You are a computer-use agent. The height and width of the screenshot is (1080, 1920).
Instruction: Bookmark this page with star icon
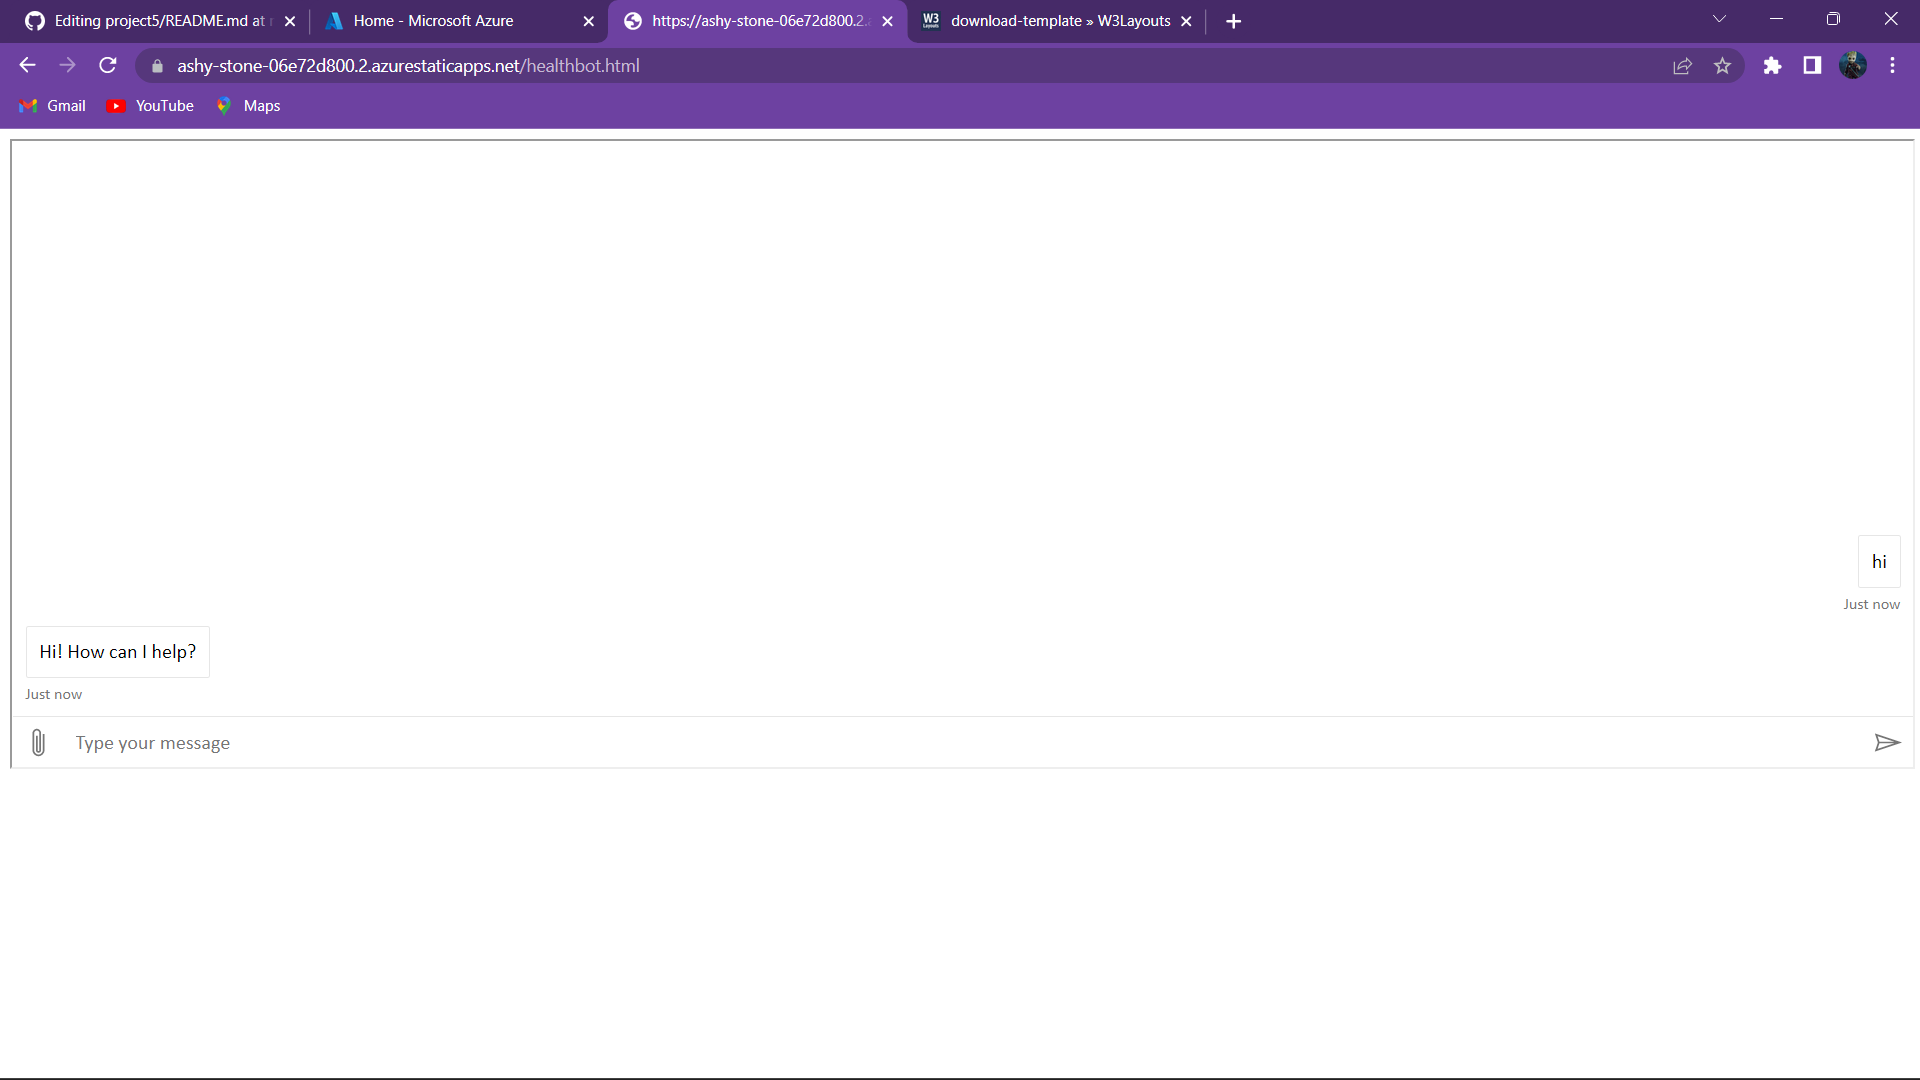pyautogui.click(x=1722, y=66)
